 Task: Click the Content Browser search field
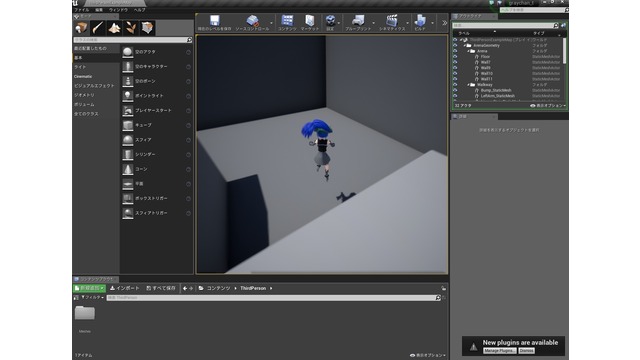272,298
